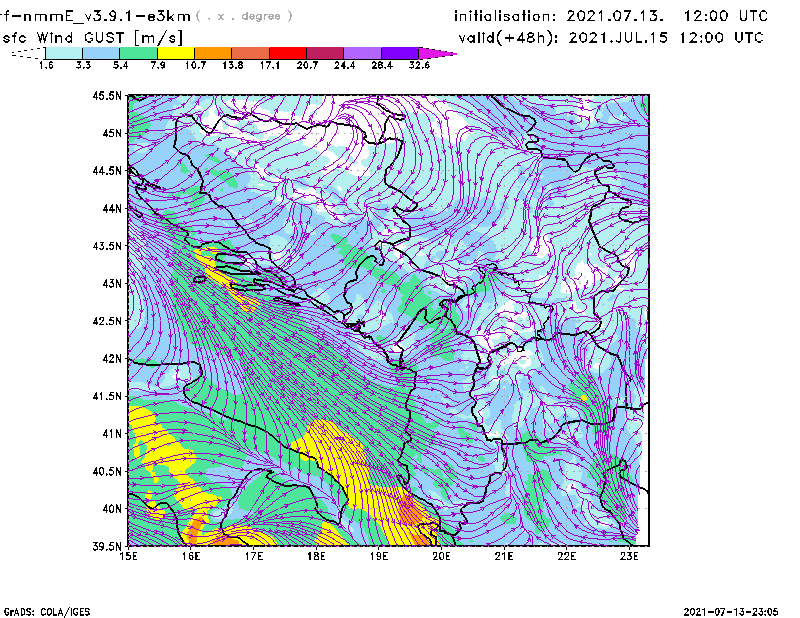Click the 43.5N latitude label
Viewport: 800px width, 618px height.
pos(107,246)
